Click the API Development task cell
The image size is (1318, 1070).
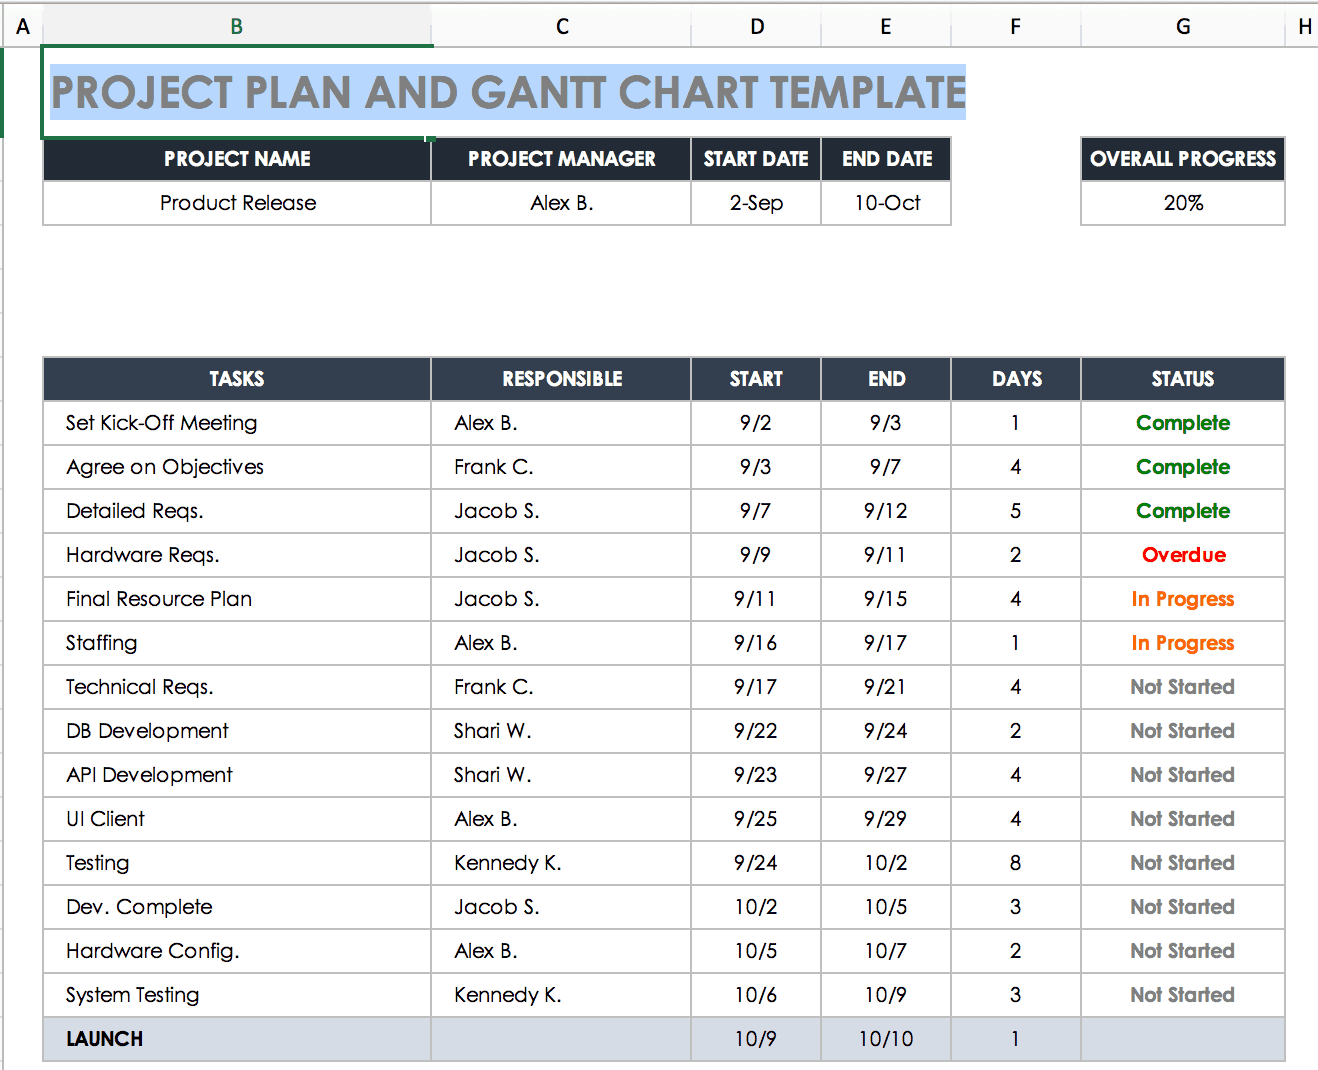tap(237, 775)
